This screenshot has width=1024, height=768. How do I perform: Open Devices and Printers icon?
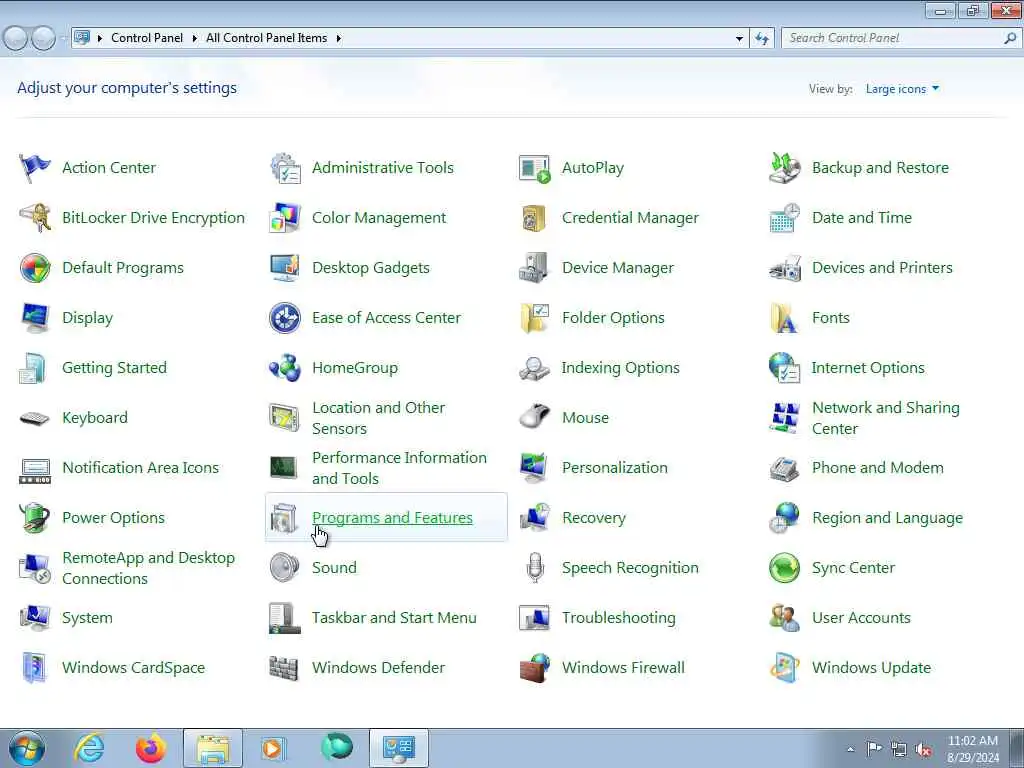tap(784, 268)
